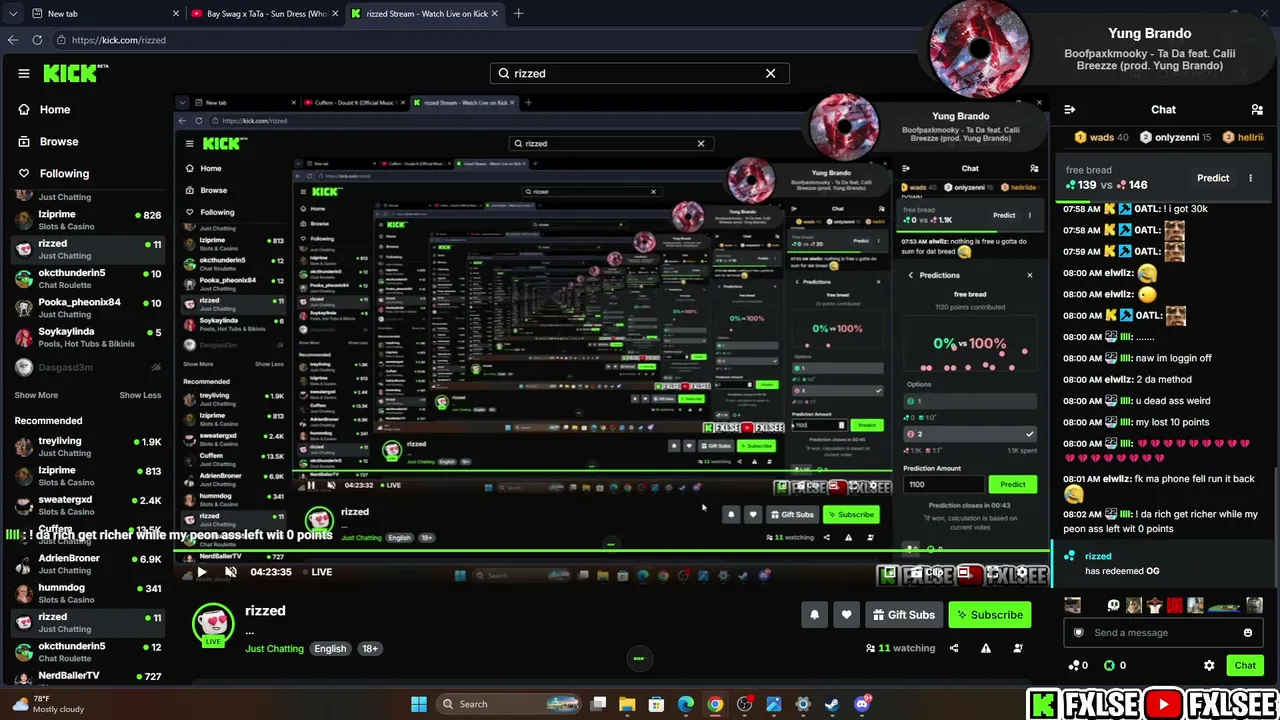This screenshot has height=720, width=1280.
Task: Click the green Kicks balance icon
Action: click(1109, 665)
